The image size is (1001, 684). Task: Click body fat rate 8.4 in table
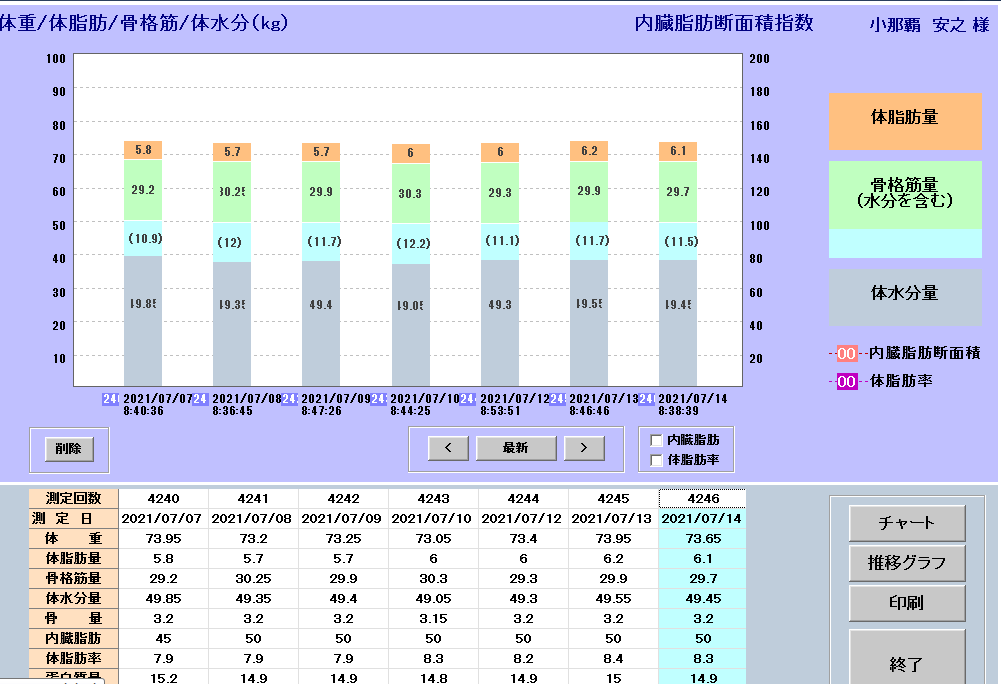[x=613, y=658]
